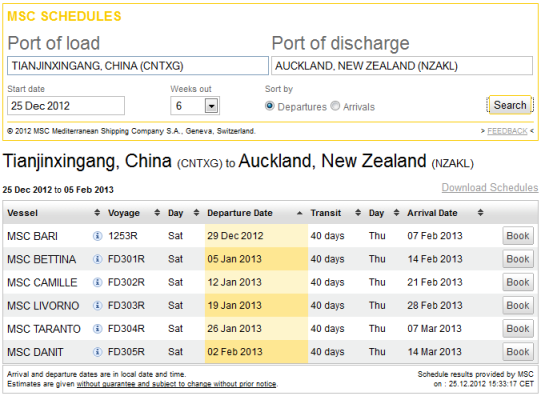Image resolution: width=541 pixels, height=396 pixels.
Task: Sort table by Vessel column arrows
Action: pyautogui.click(x=97, y=213)
